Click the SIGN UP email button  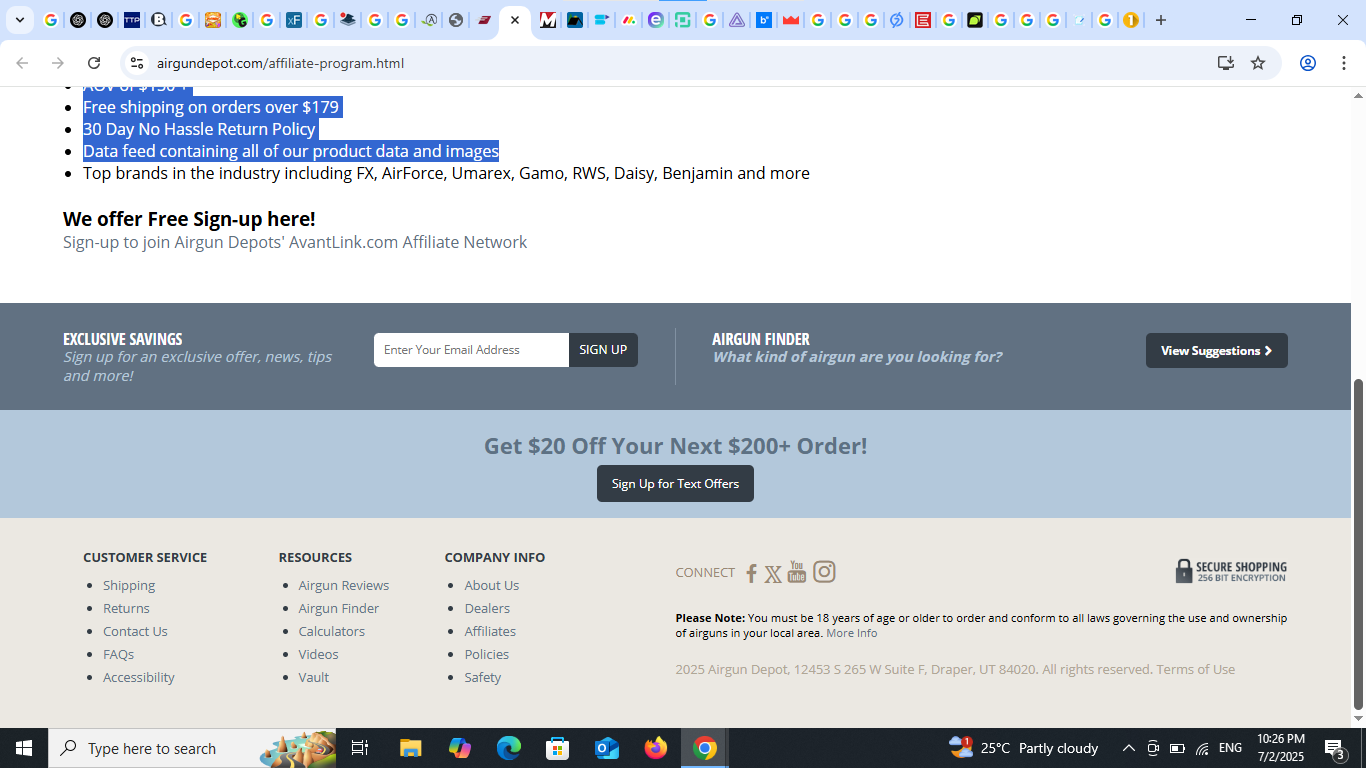(x=603, y=350)
